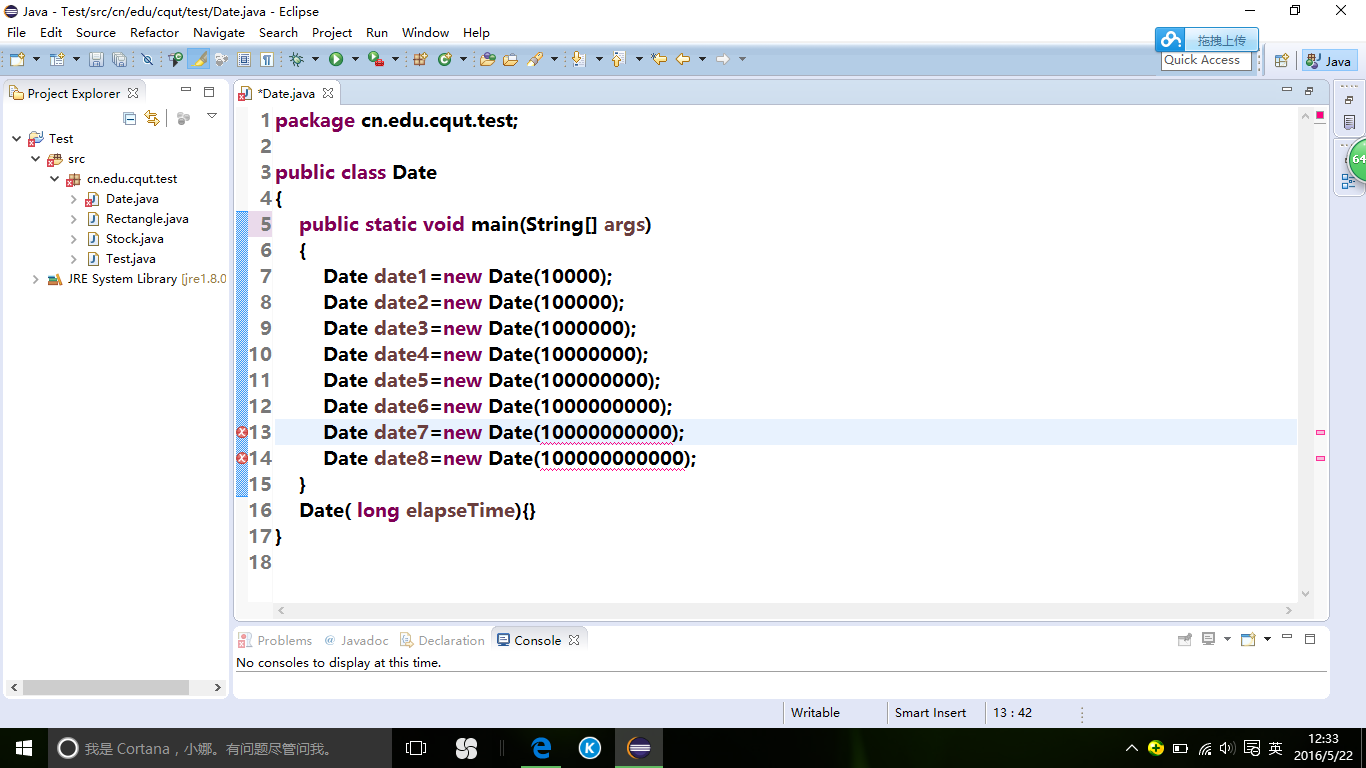Open the Navigate menu

pyautogui.click(x=219, y=32)
